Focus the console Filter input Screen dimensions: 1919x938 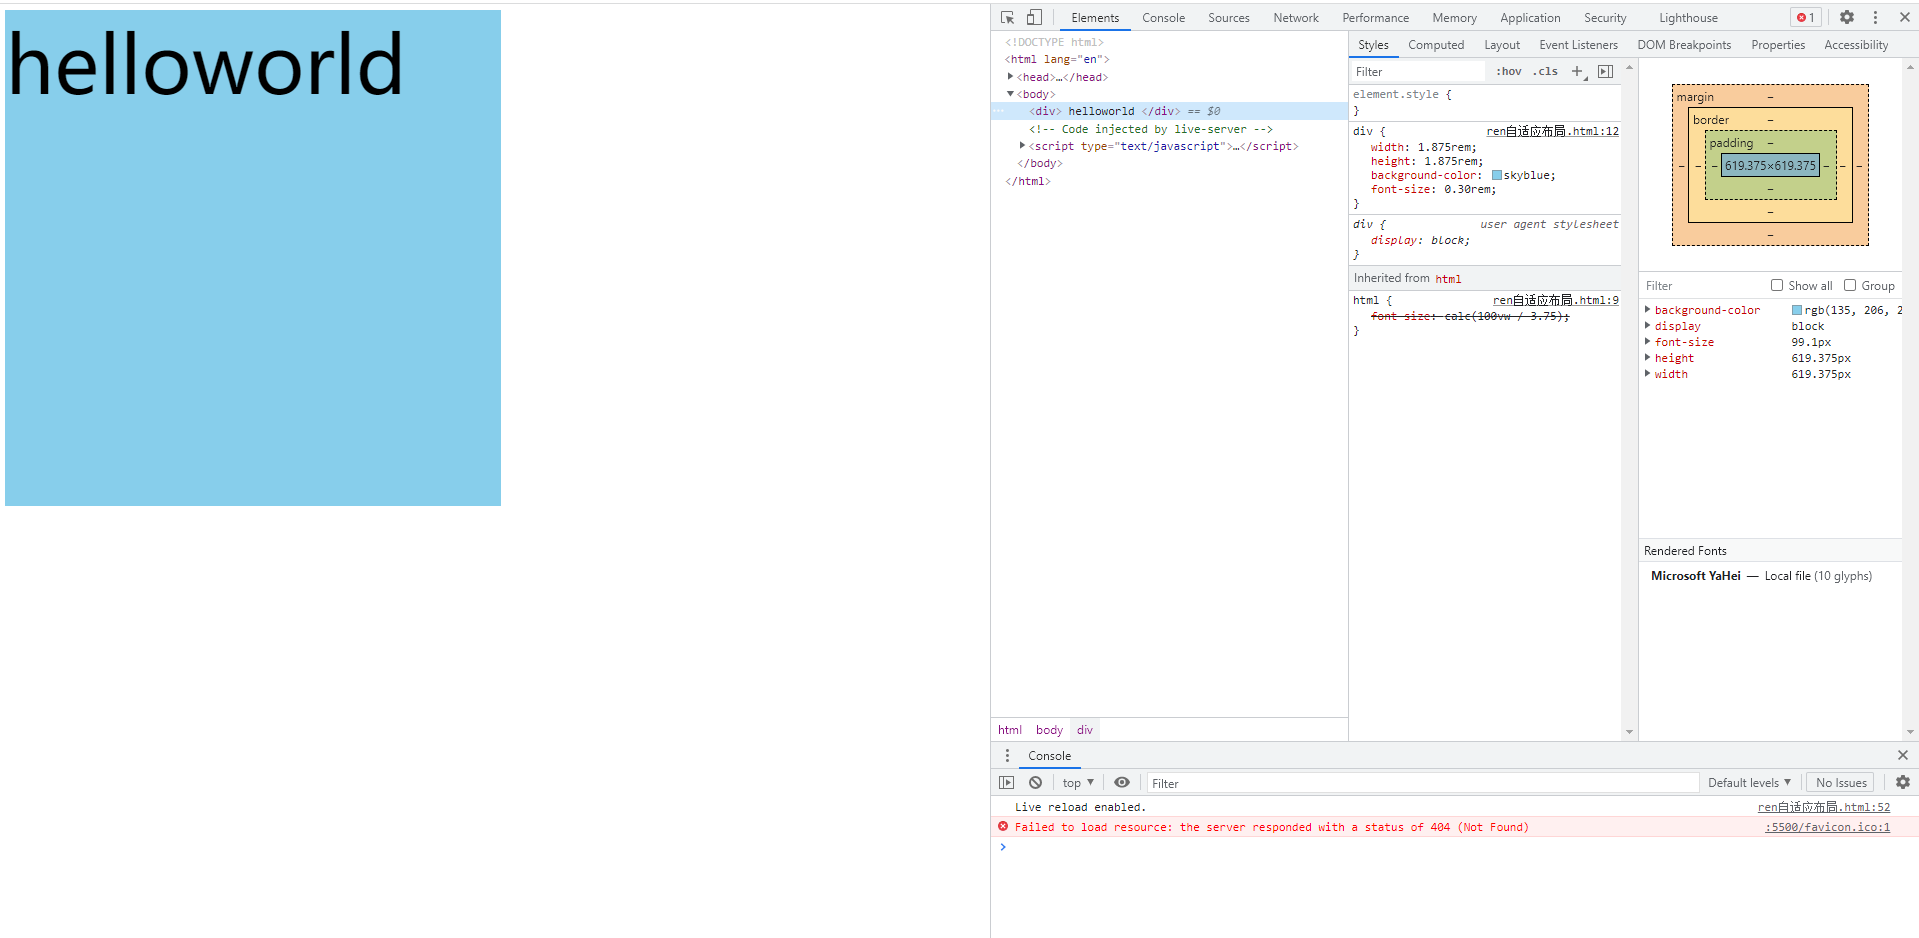tap(1423, 782)
